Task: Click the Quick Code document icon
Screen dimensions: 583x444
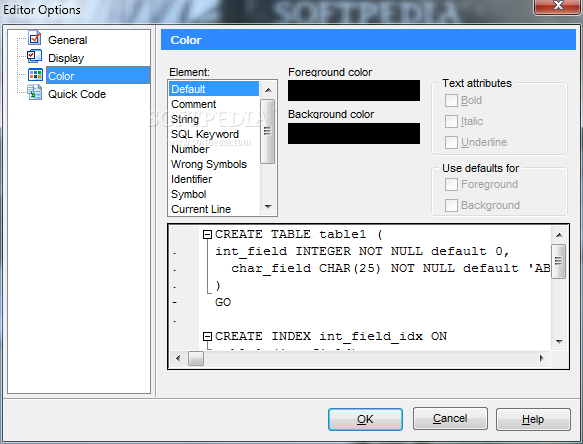Action: click(x=35, y=93)
